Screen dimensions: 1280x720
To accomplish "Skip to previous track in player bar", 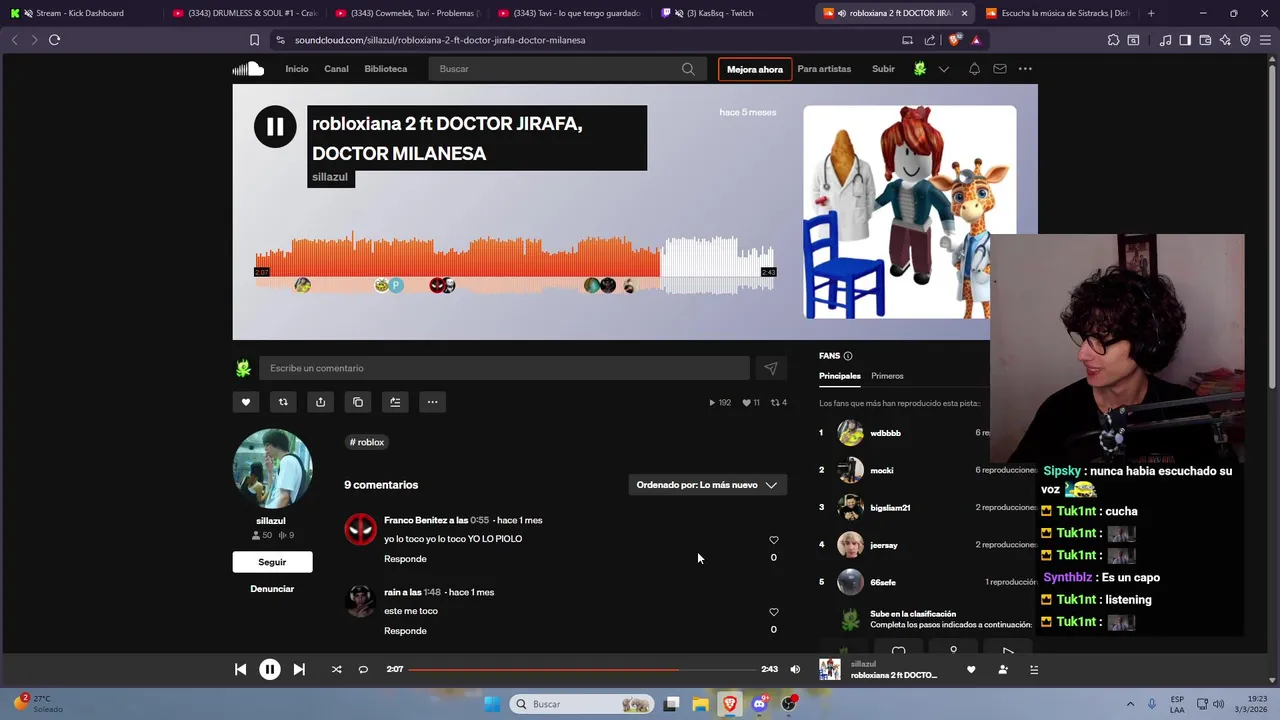I will (x=240, y=669).
